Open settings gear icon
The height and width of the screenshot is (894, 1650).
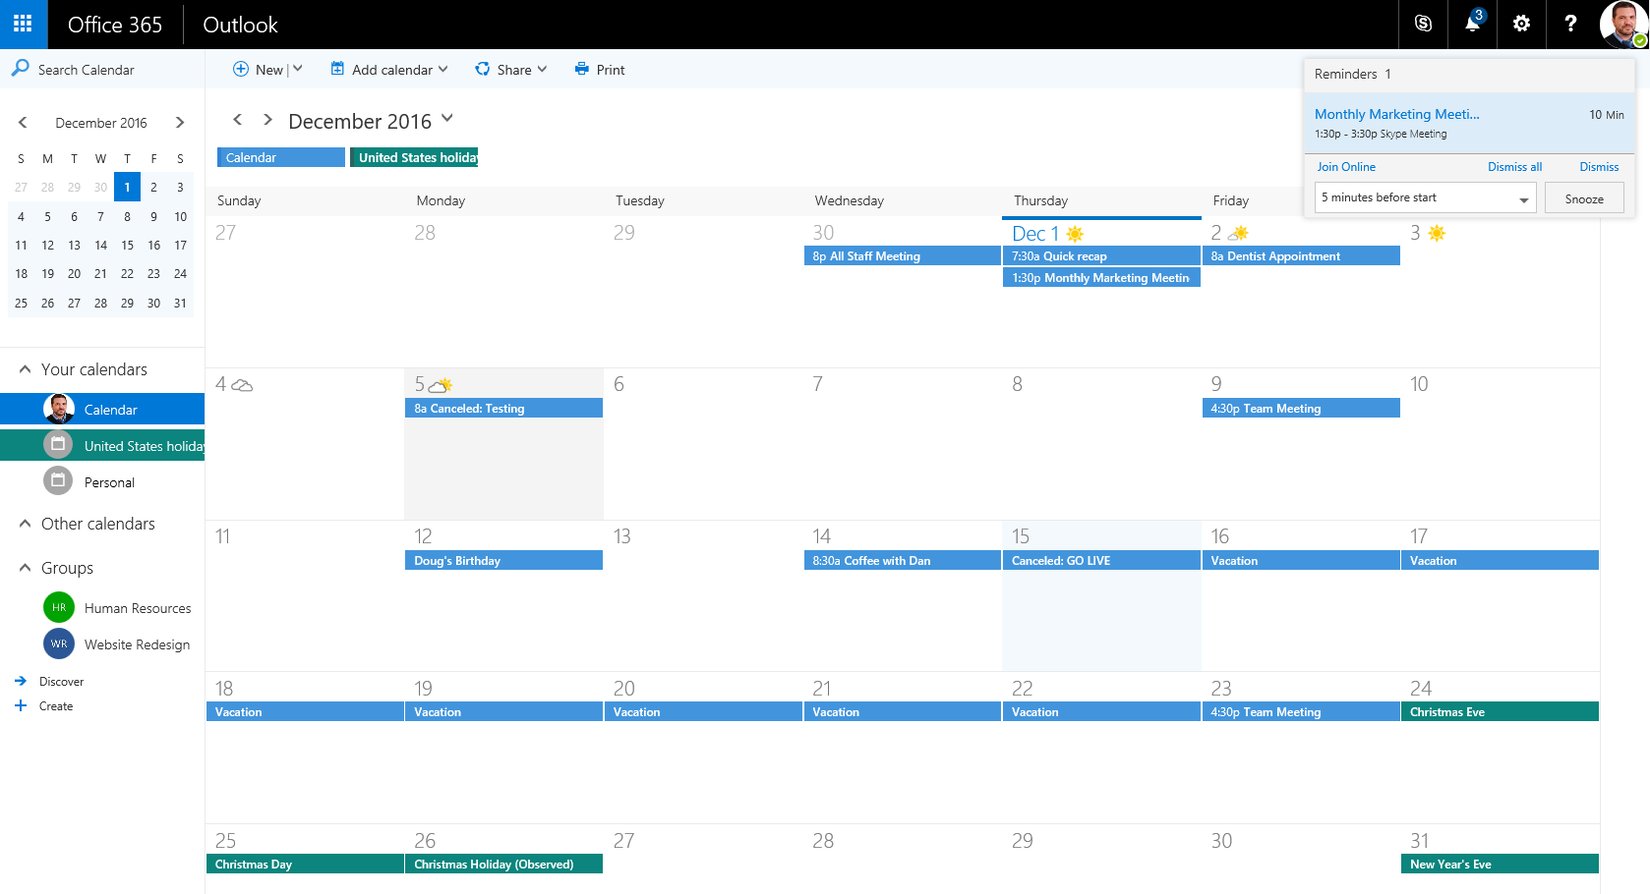coord(1521,24)
